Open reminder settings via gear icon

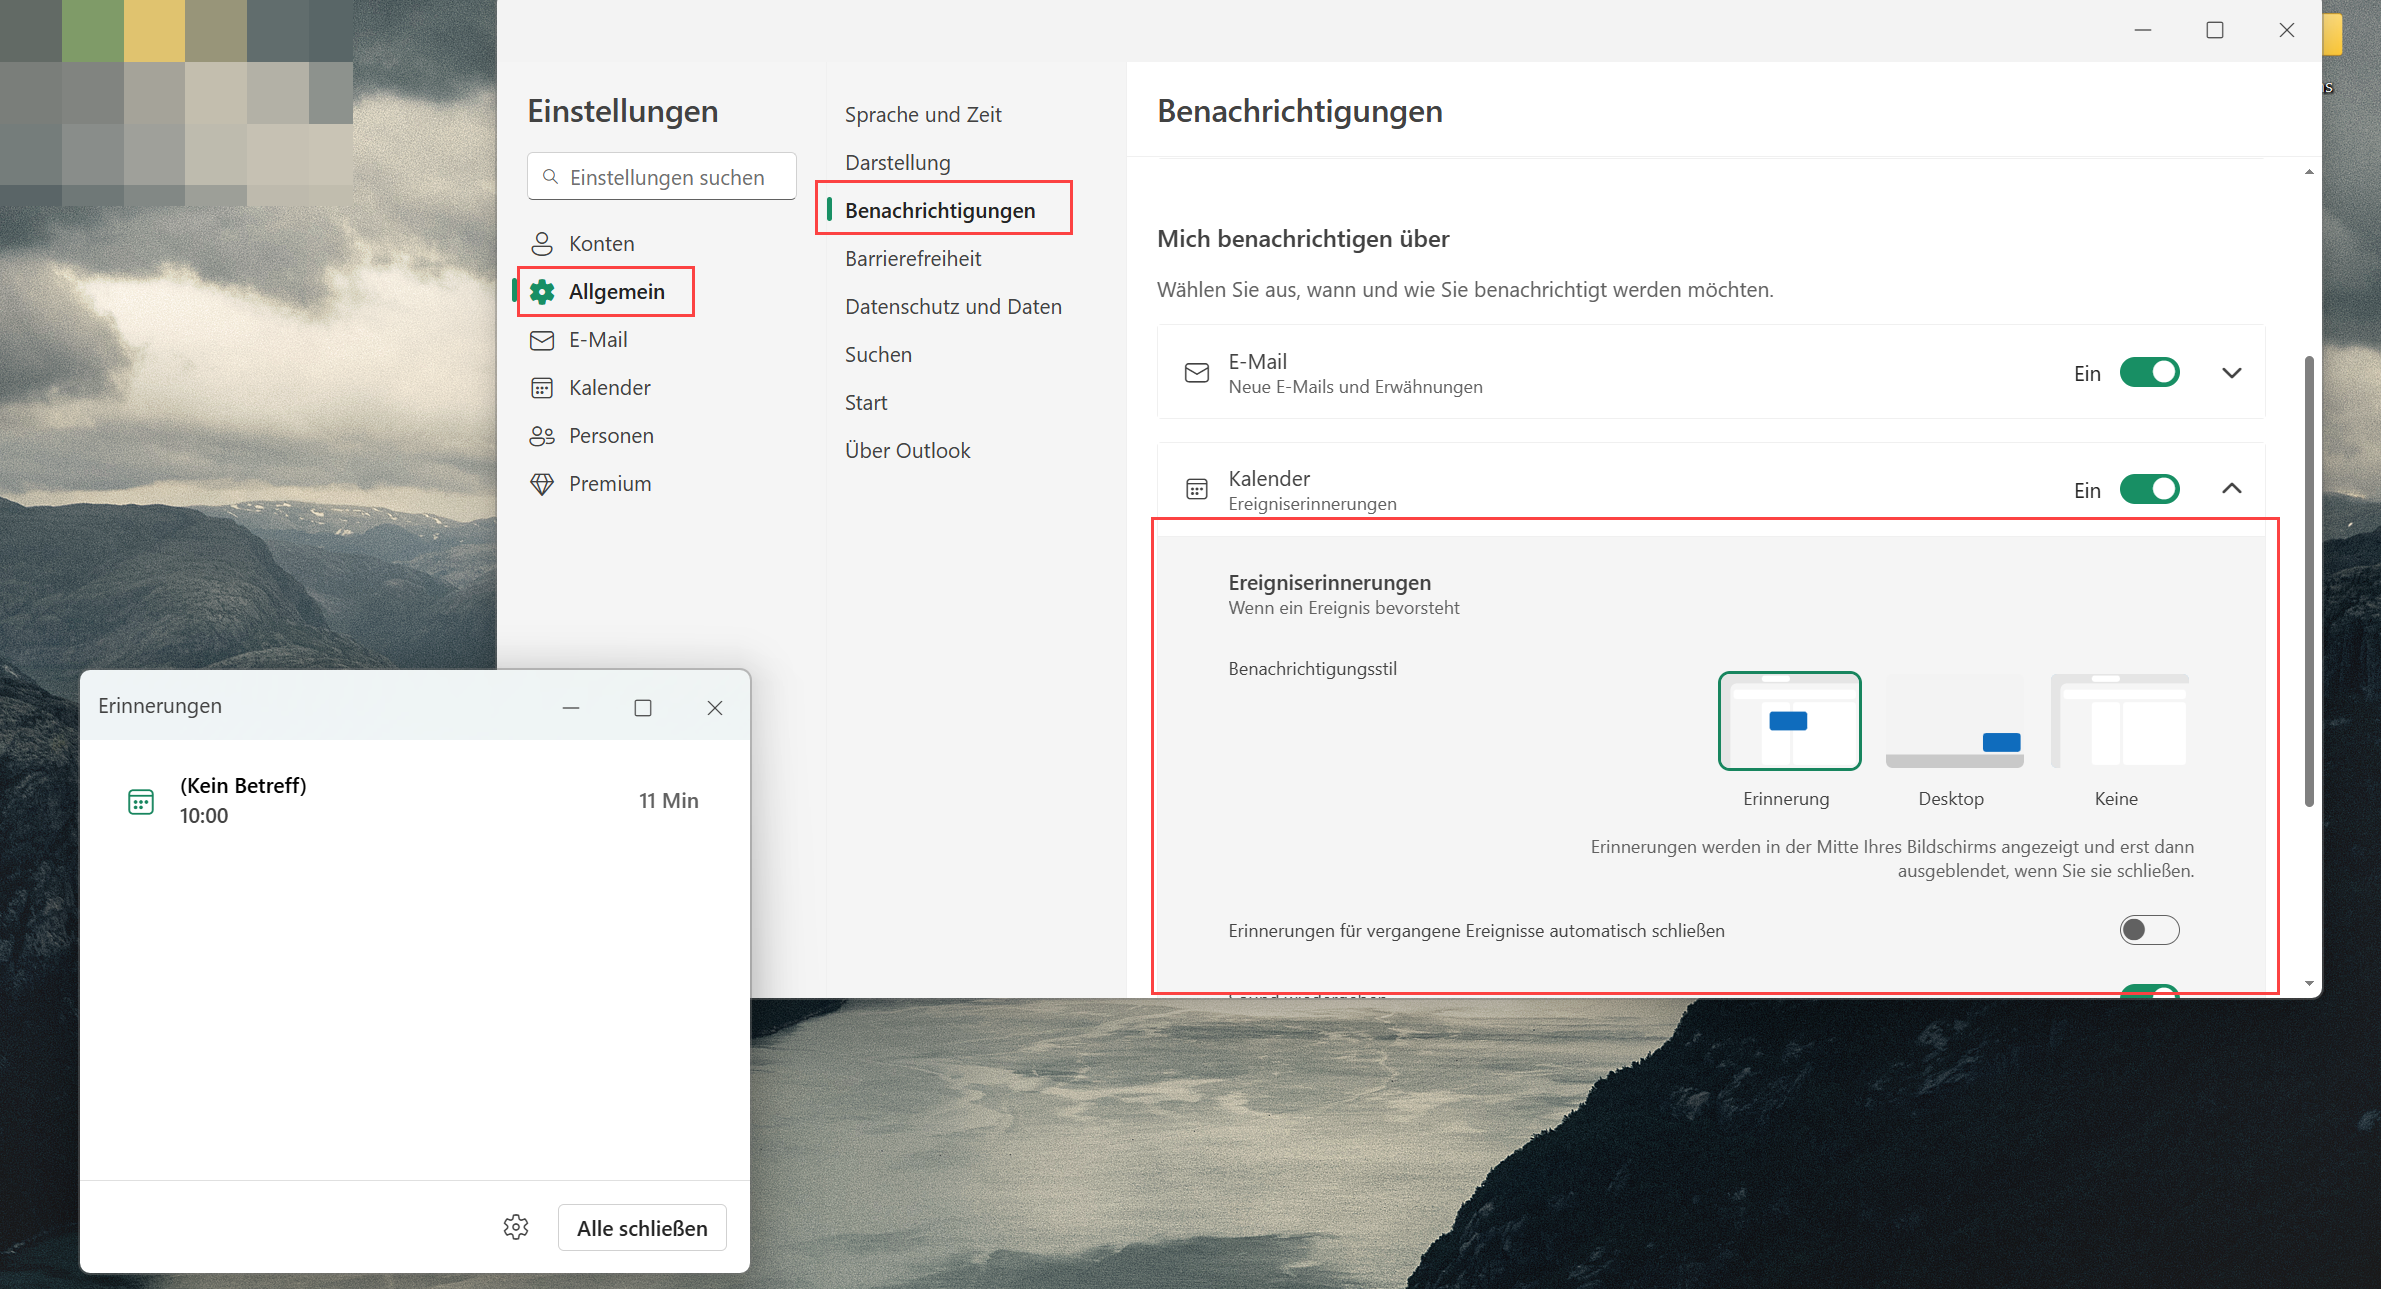[x=516, y=1227]
